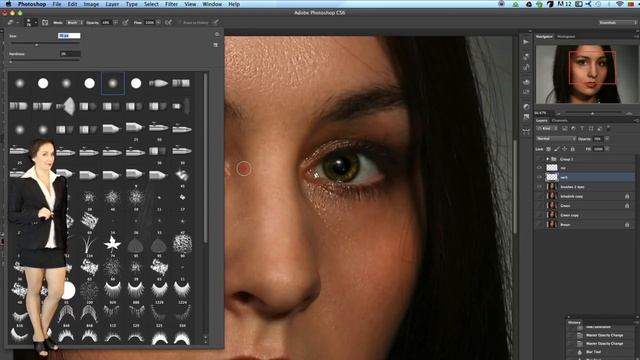Image resolution: width=640 pixels, height=360 pixels.
Task: Show the Green copy layer
Action: coord(539,215)
